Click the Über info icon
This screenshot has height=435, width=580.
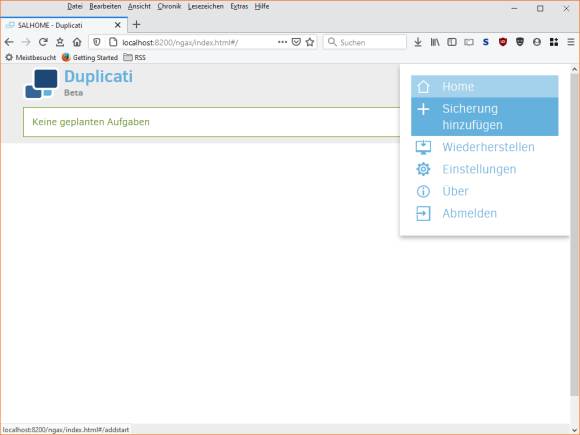click(x=423, y=191)
